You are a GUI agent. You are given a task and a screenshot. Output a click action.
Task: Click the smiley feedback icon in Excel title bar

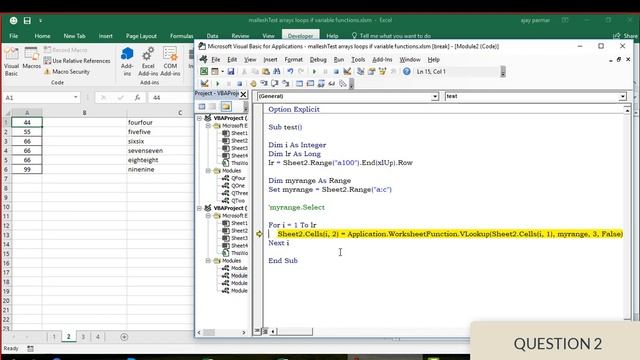point(13,20)
